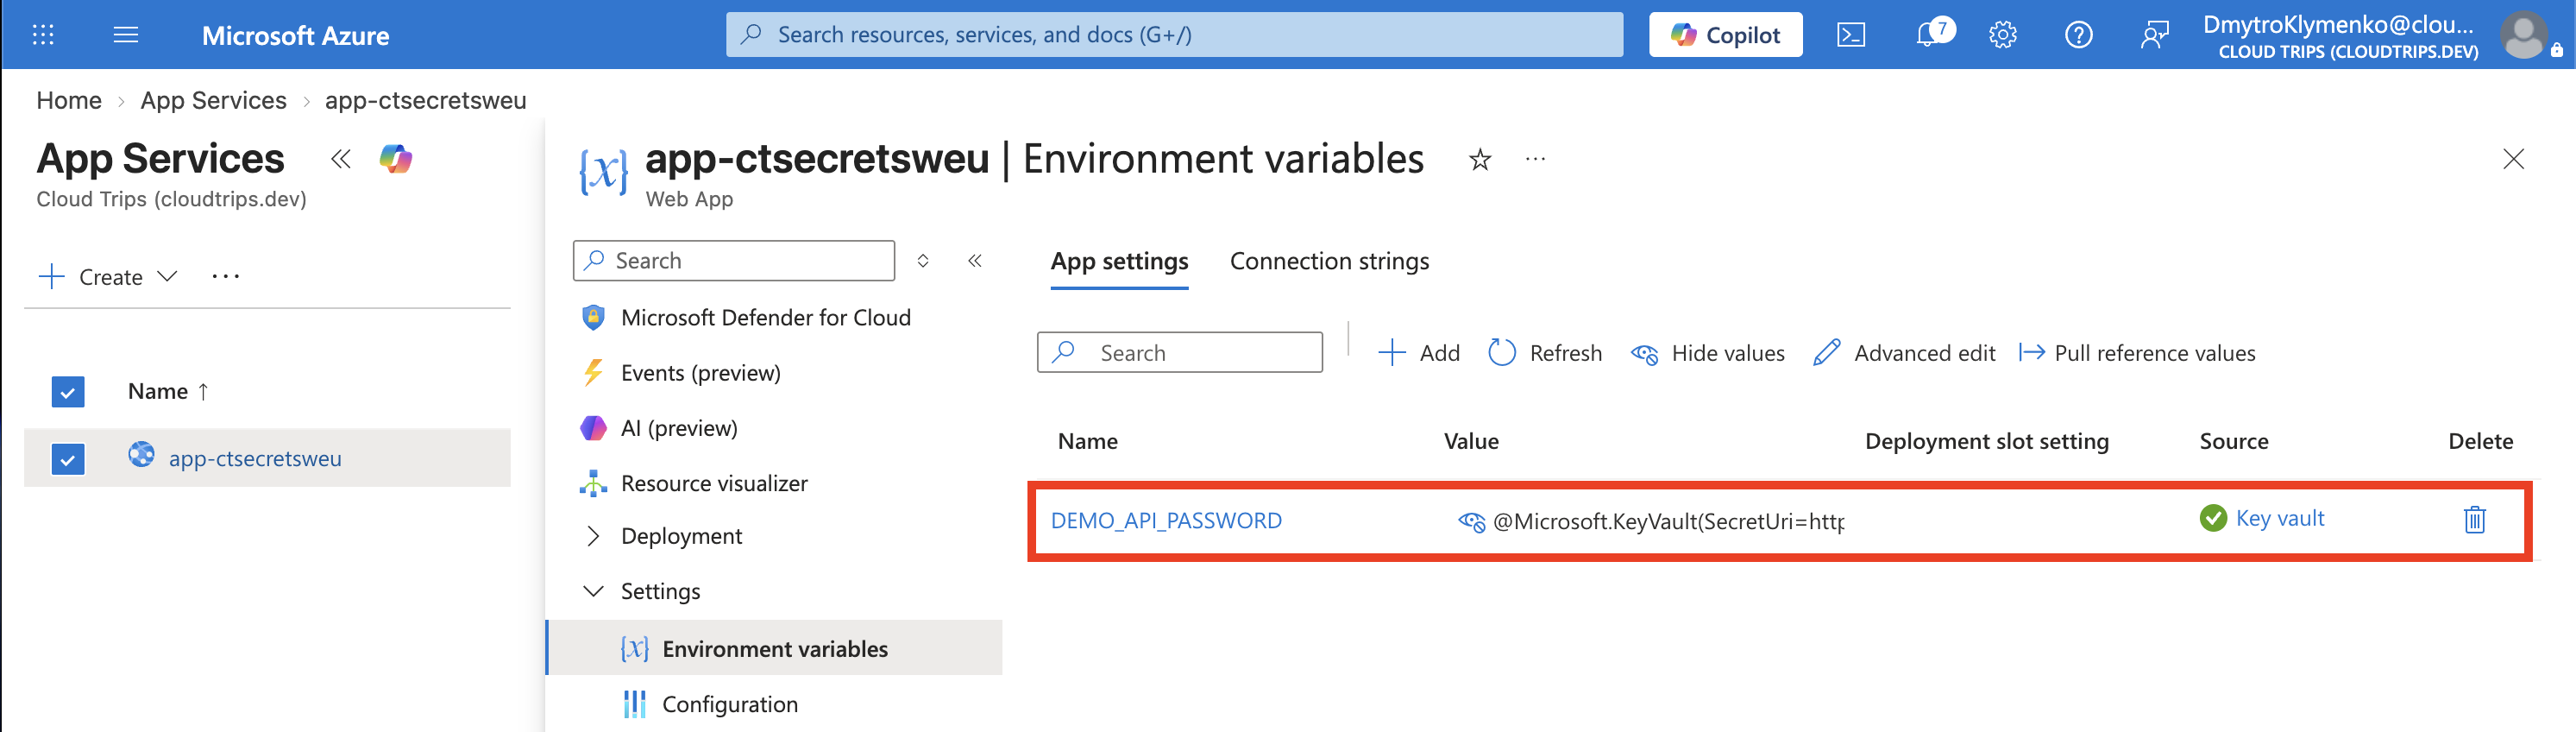Select Environment variables menu item
The height and width of the screenshot is (732, 2576).
[x=775, y=648]
